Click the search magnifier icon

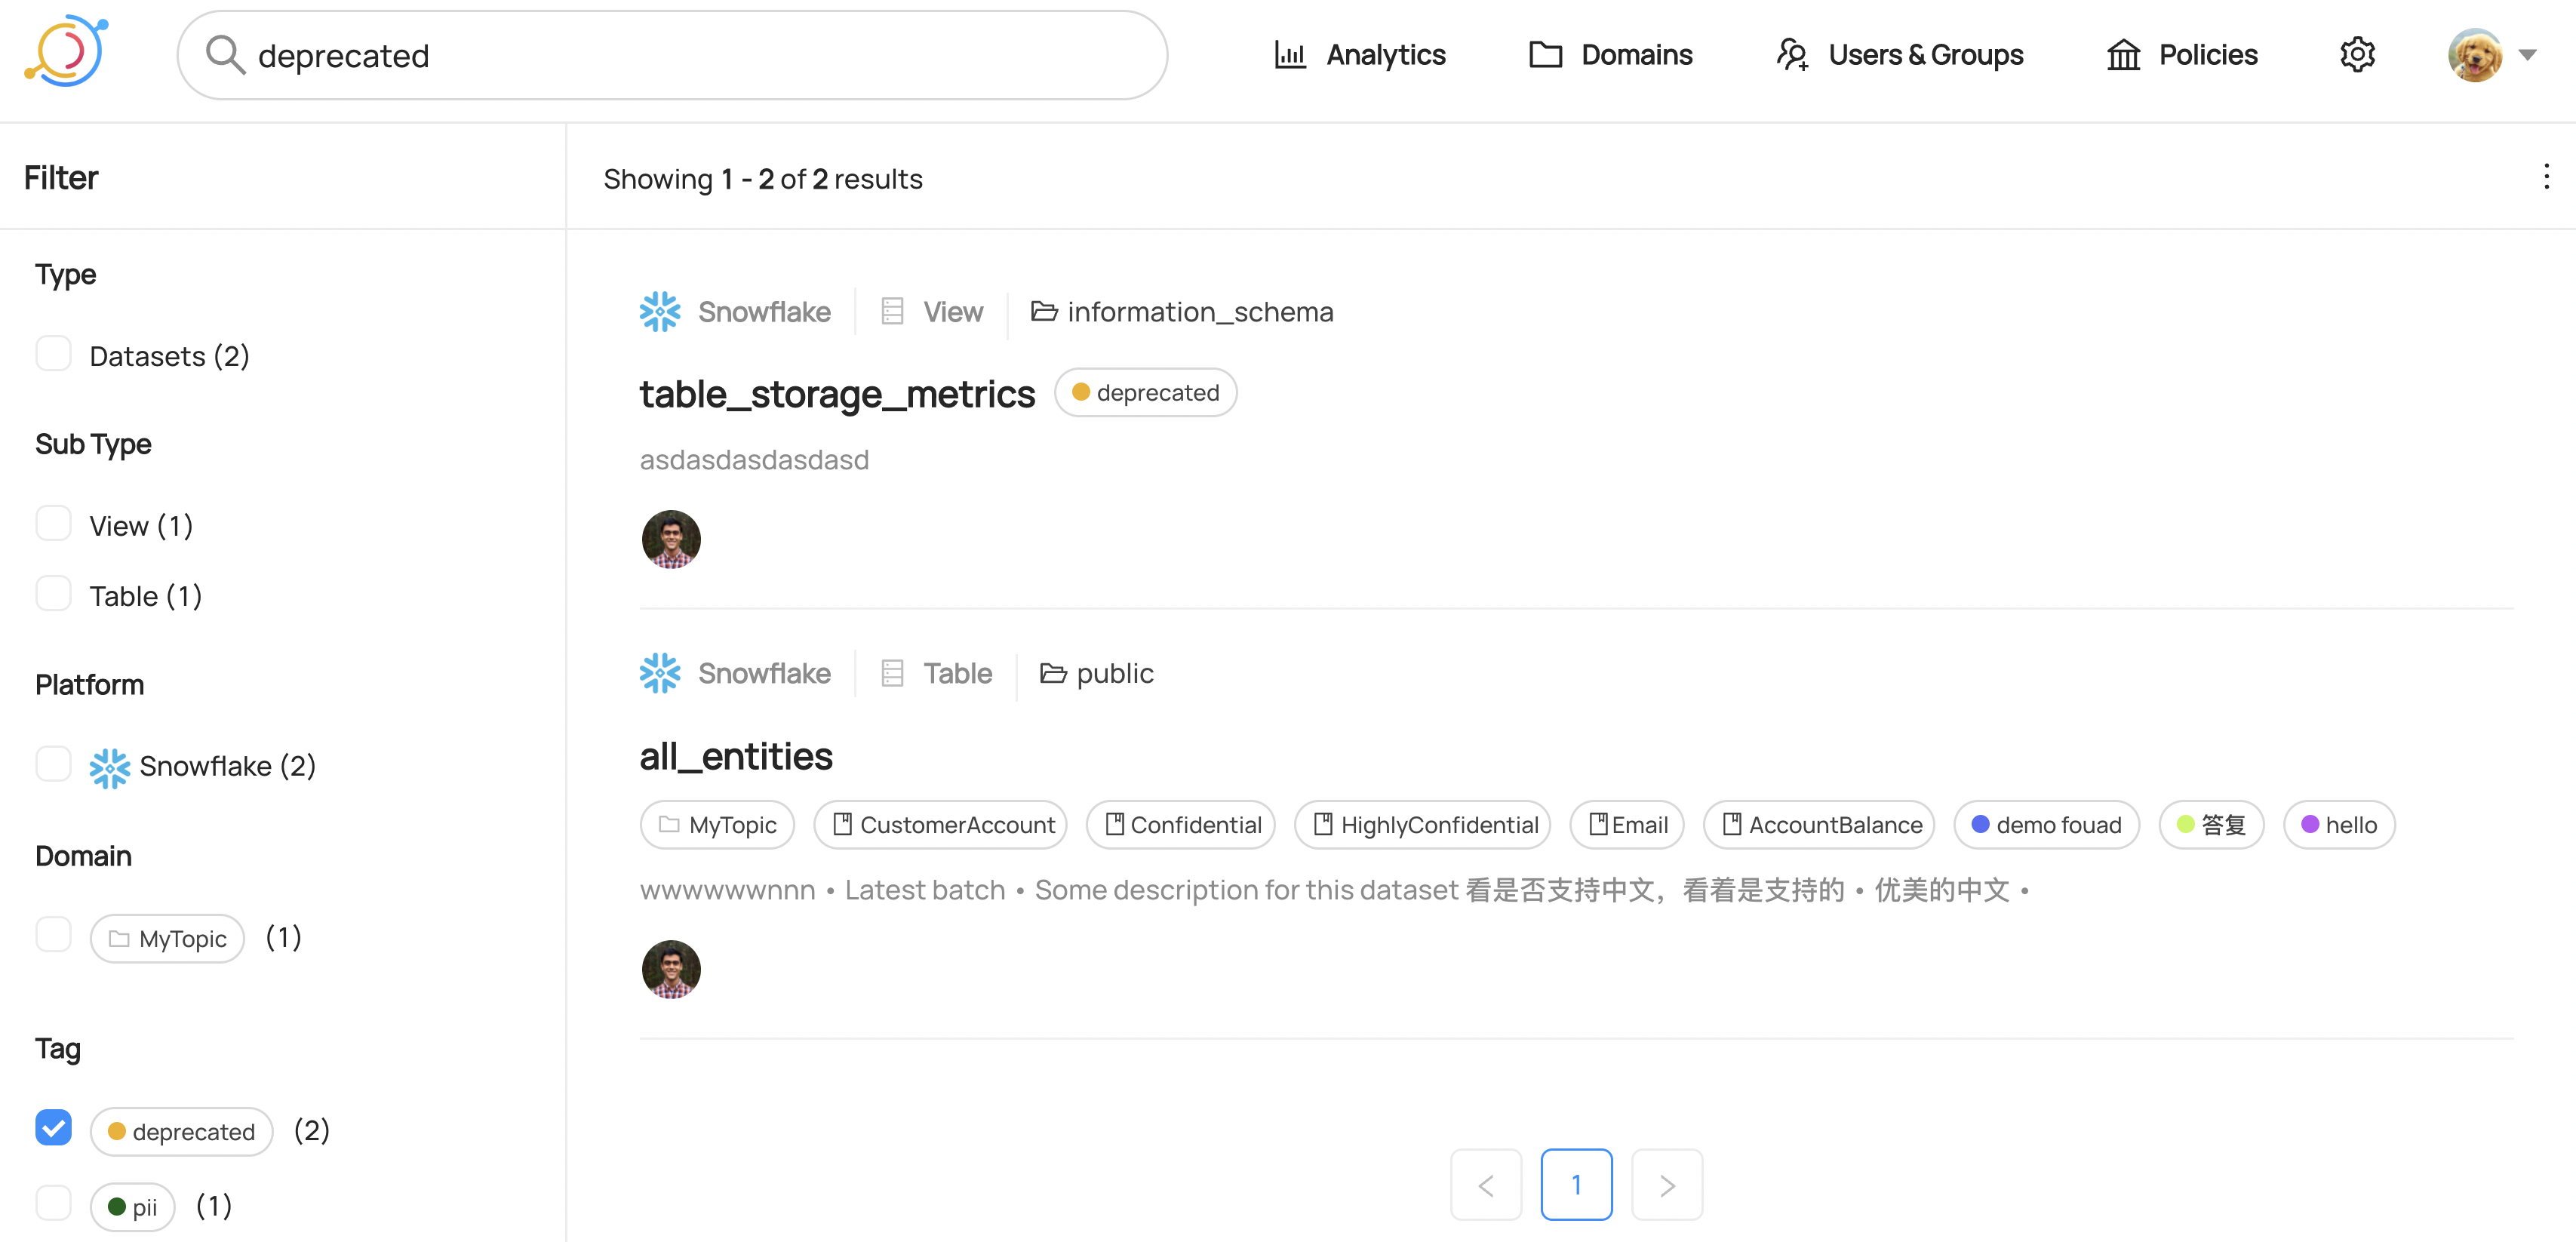point(225,55)
